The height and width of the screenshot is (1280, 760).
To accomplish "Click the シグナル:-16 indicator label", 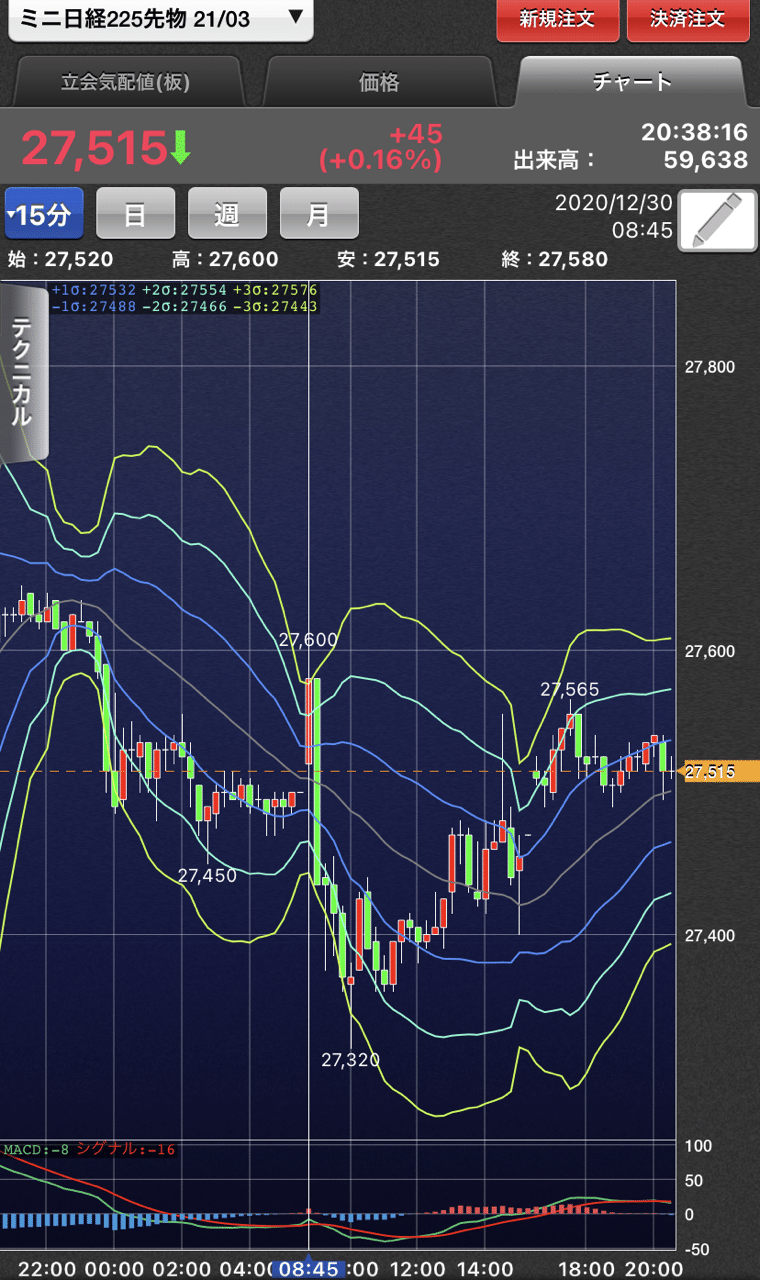I will tap(126, 1150).
